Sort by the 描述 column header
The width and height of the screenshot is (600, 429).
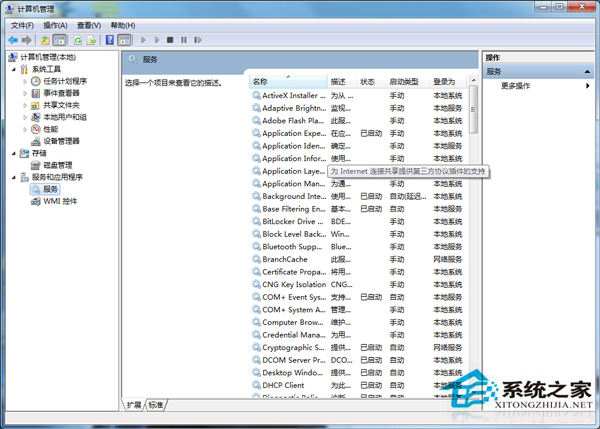click(x=342, y=82)
